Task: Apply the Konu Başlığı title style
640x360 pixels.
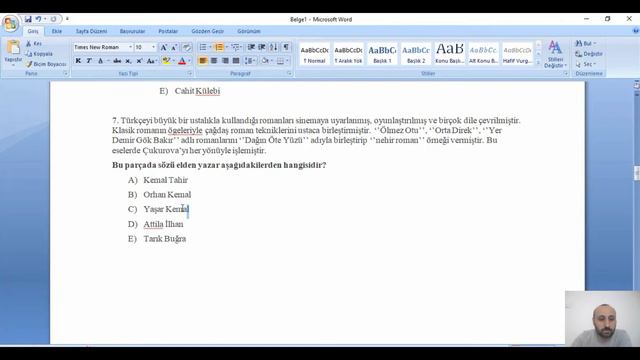Action: [x=449, y=53]
